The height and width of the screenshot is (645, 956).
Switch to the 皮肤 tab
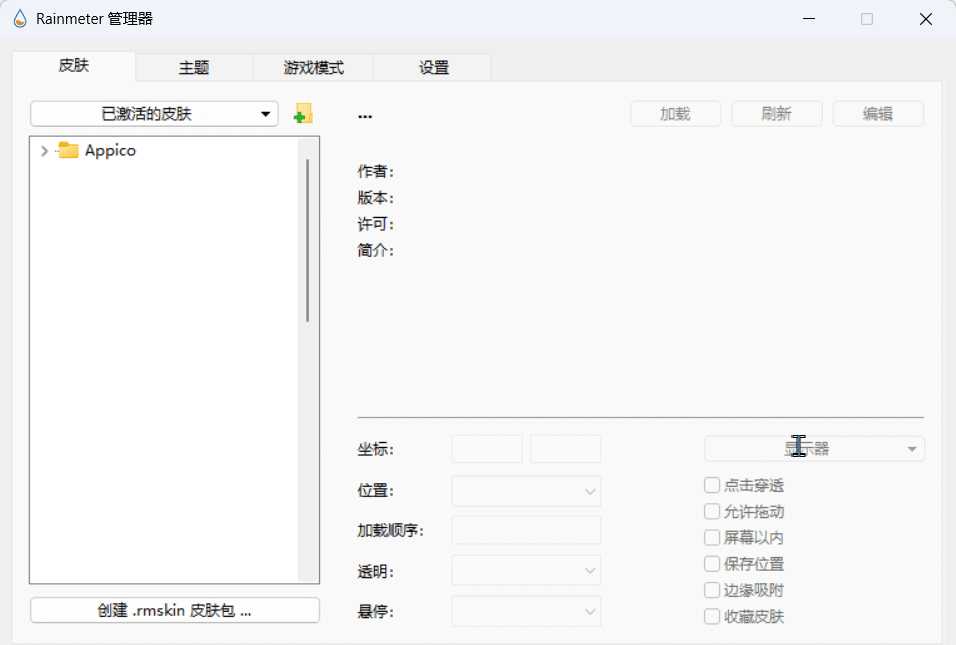[74, 66]
